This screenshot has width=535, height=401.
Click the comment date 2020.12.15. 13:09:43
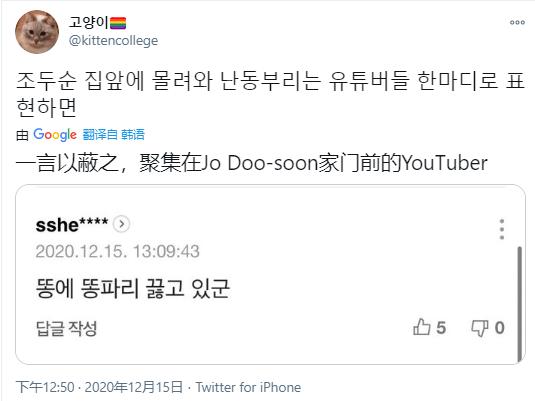pyautogui.click(x=117, y=252)
